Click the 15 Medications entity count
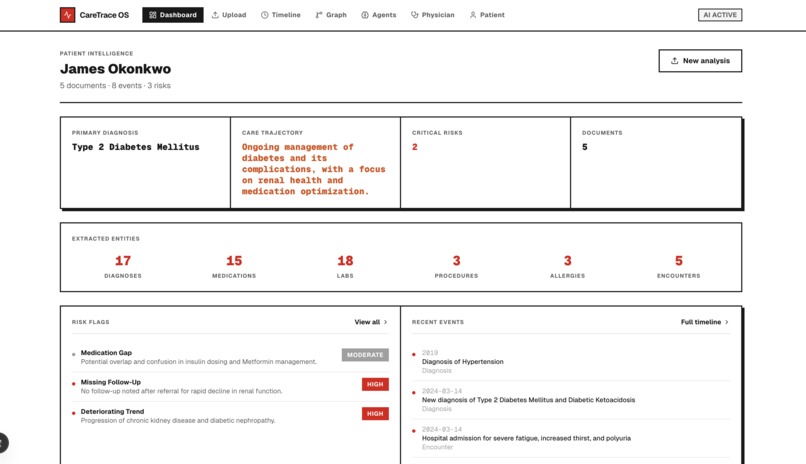The width and height of the screenshot is (806, 464). tap(234, 266)
